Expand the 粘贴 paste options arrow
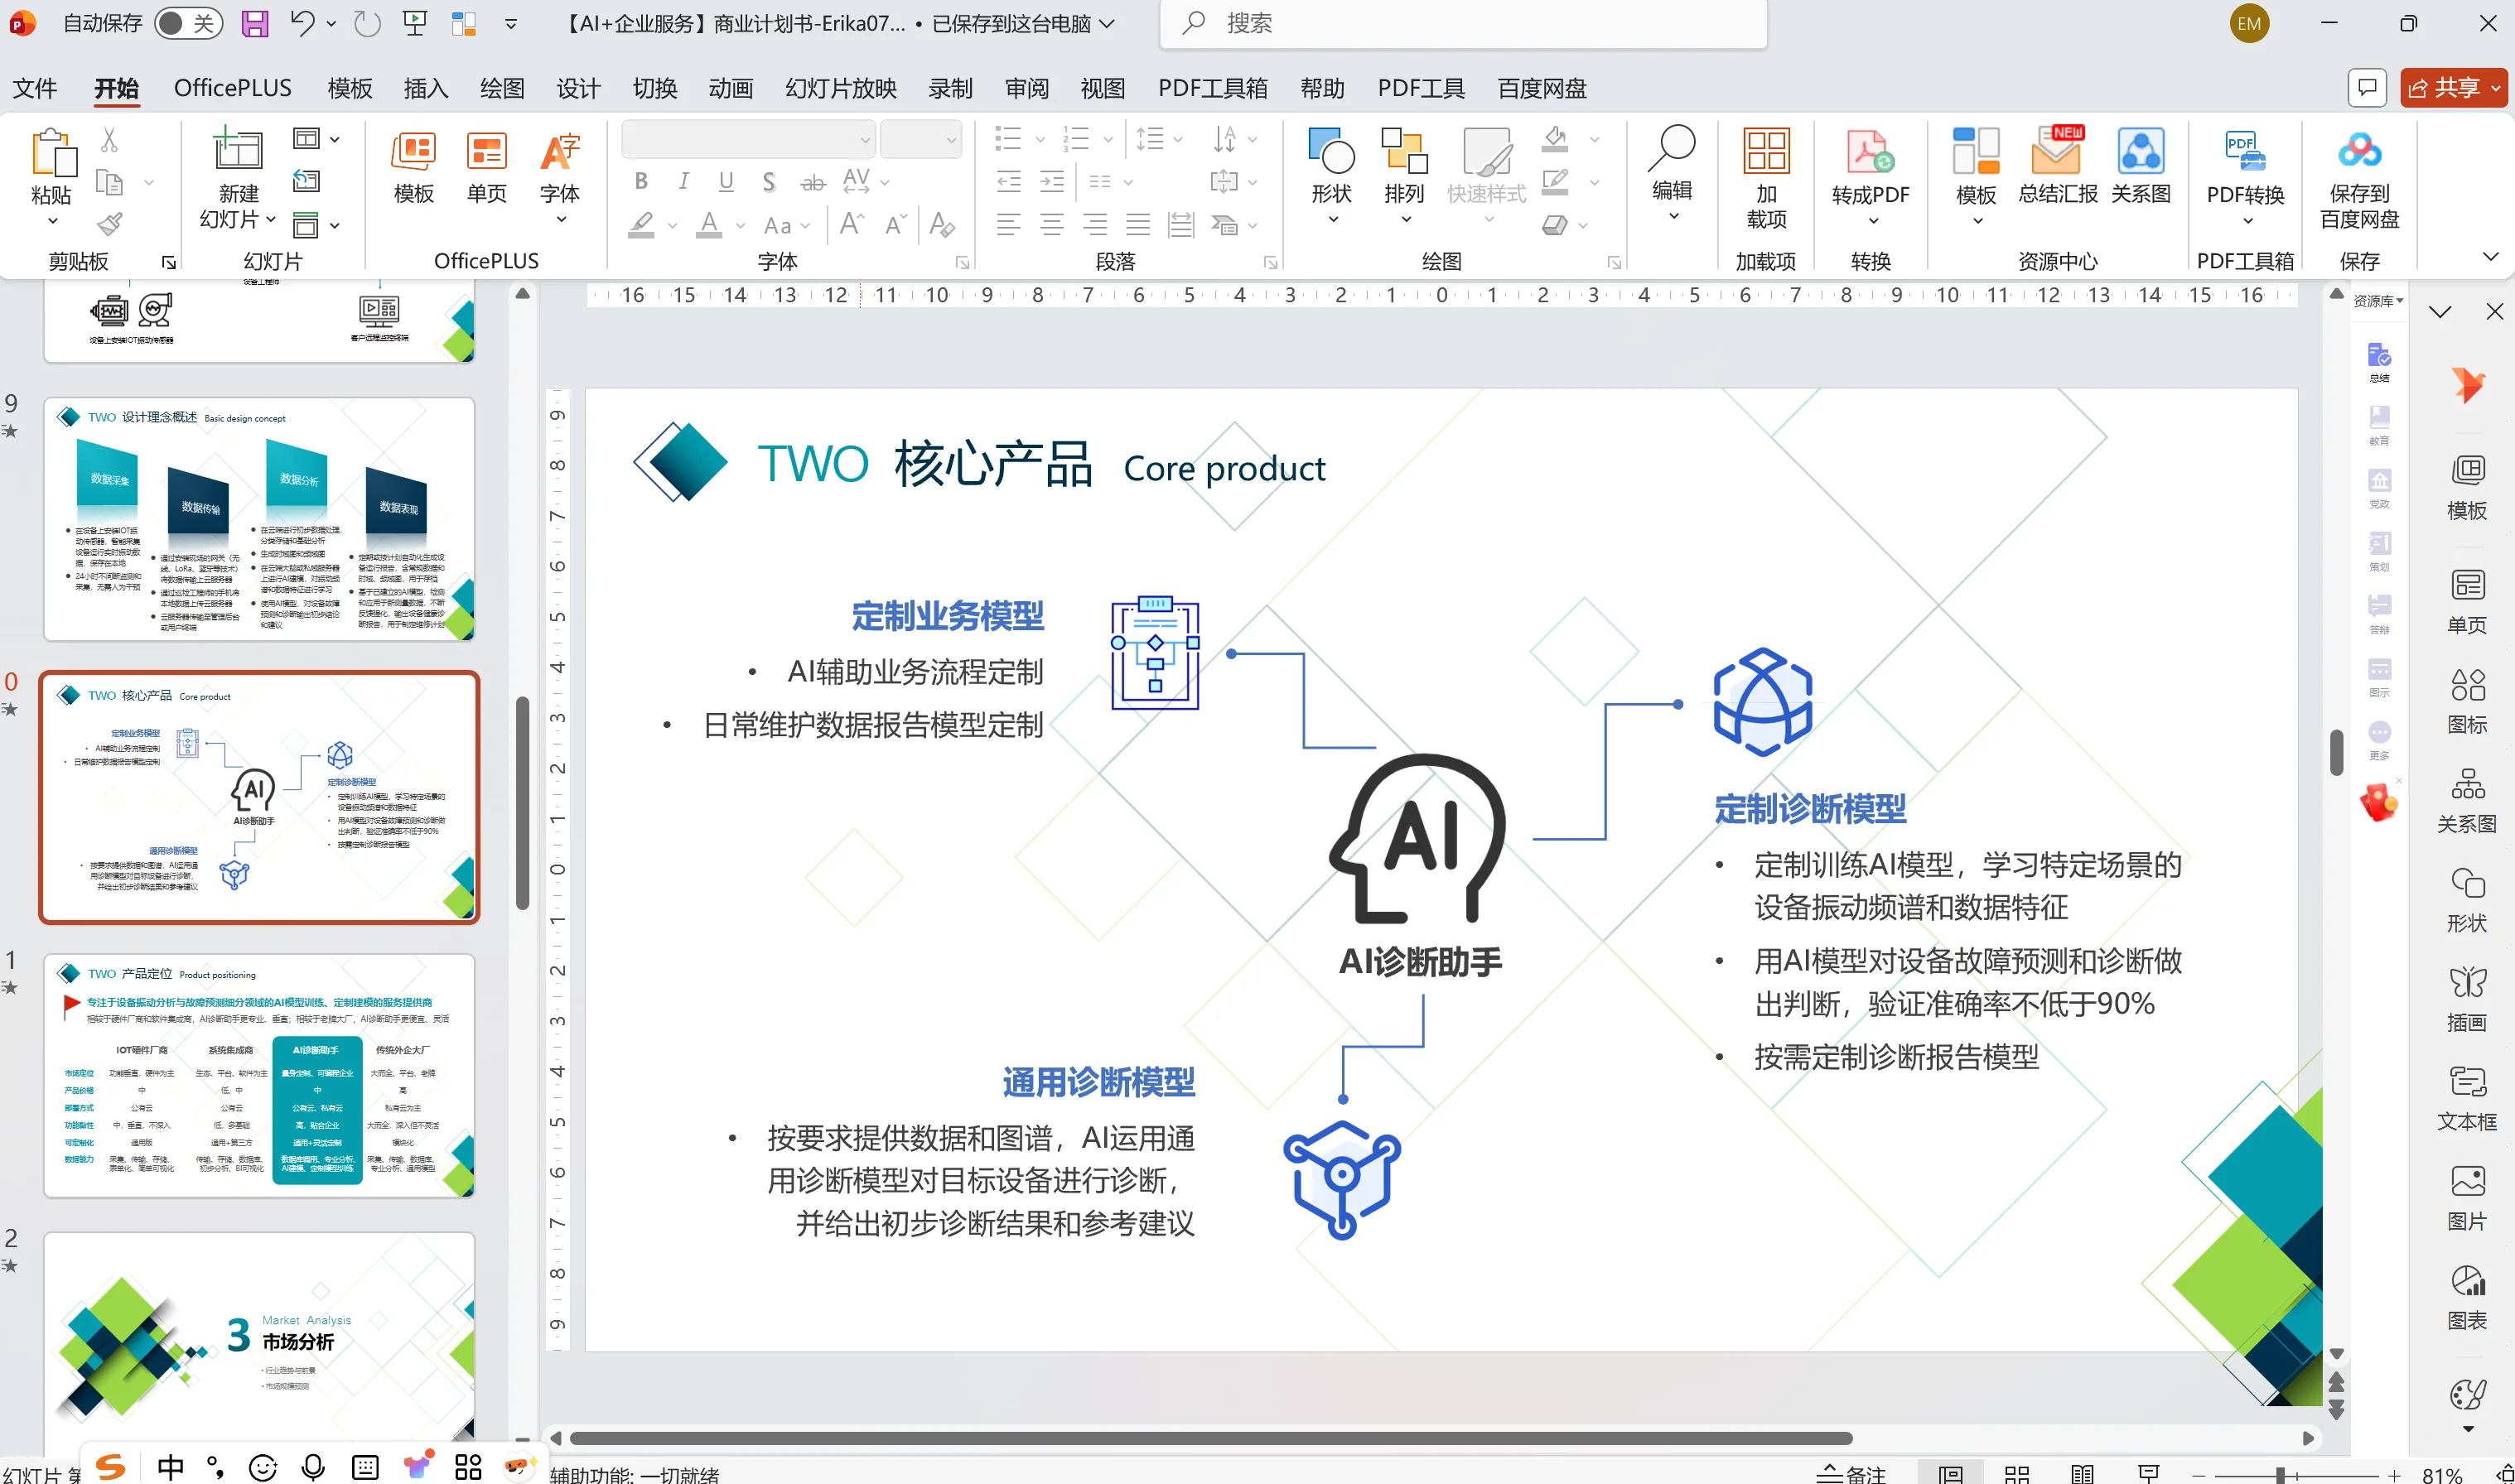2515x1484 pixels. tap(52, 221)
